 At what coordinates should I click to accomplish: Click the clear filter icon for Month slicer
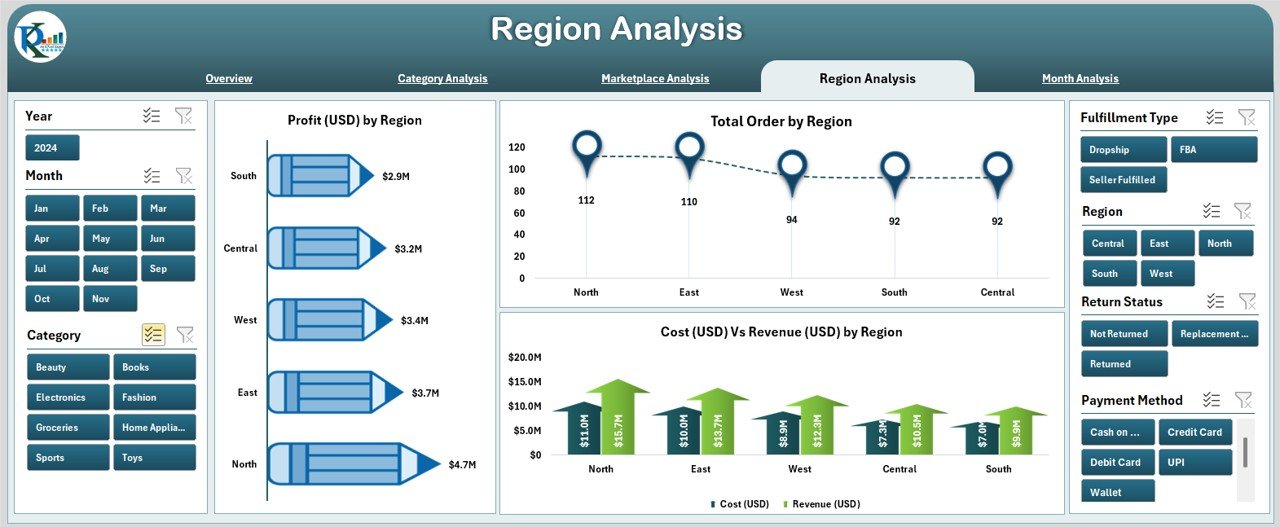(x=184, y=176)
